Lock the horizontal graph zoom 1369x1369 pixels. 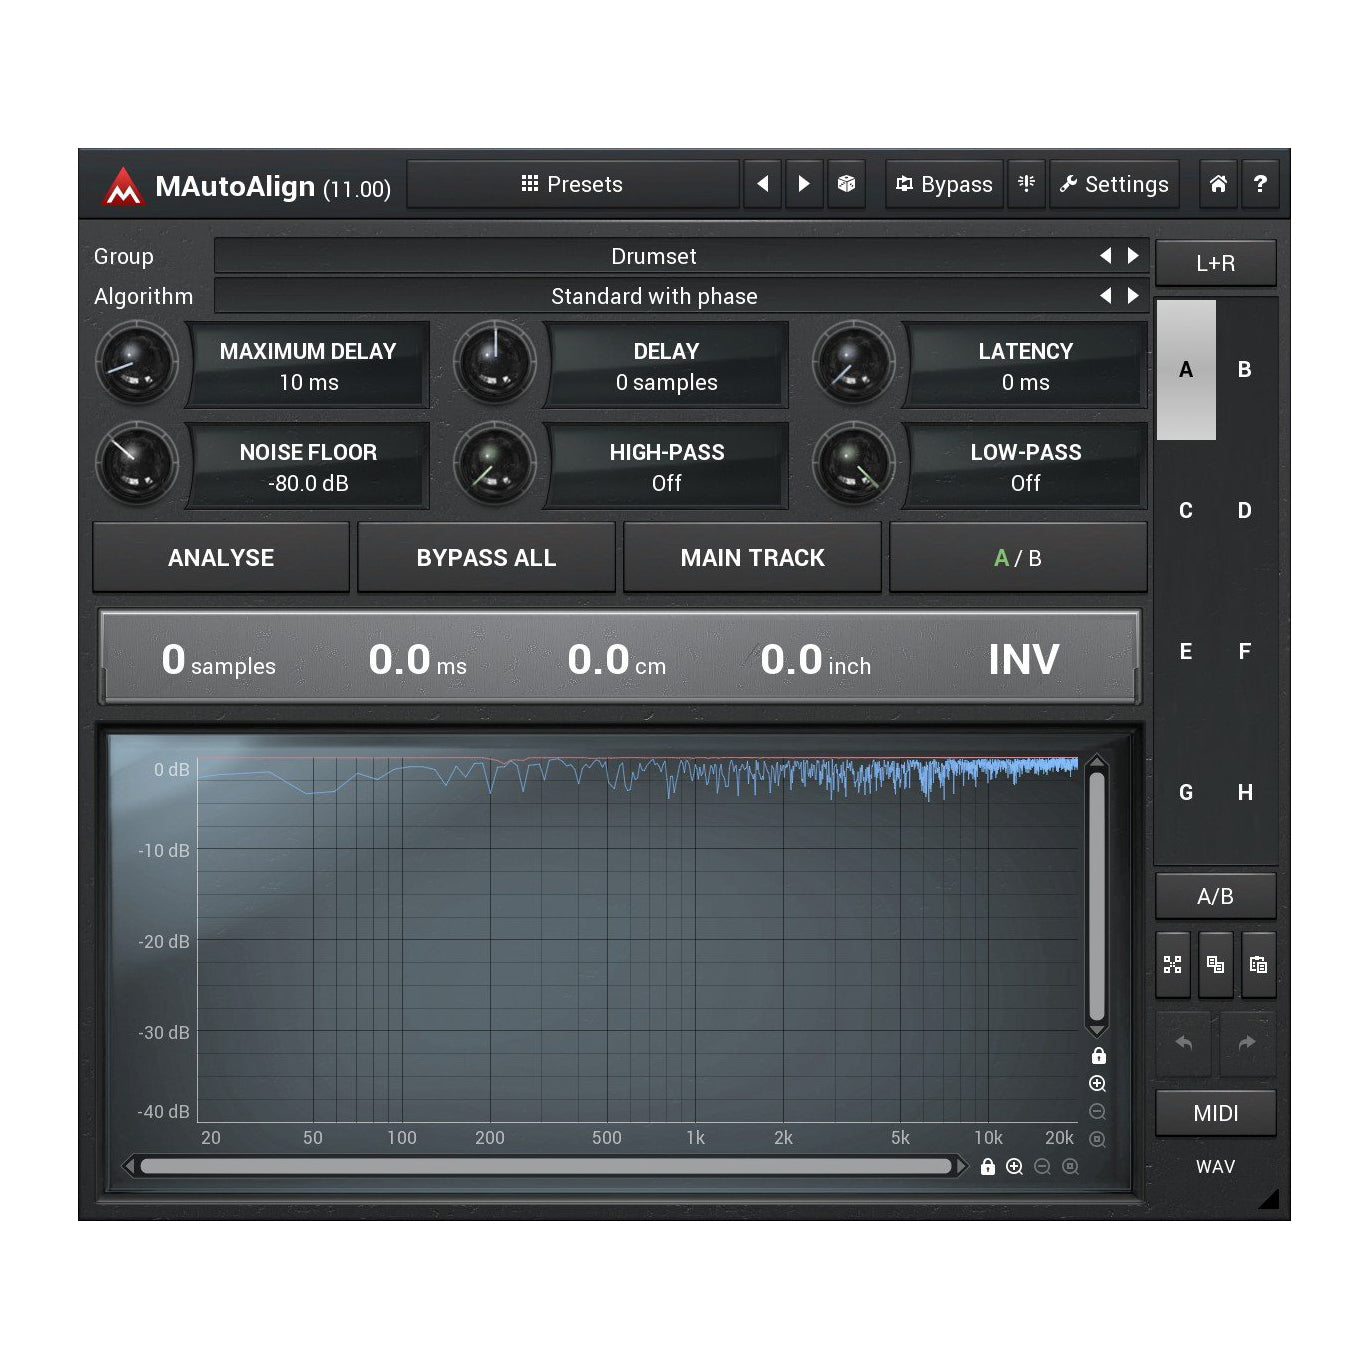(988, 1167)
